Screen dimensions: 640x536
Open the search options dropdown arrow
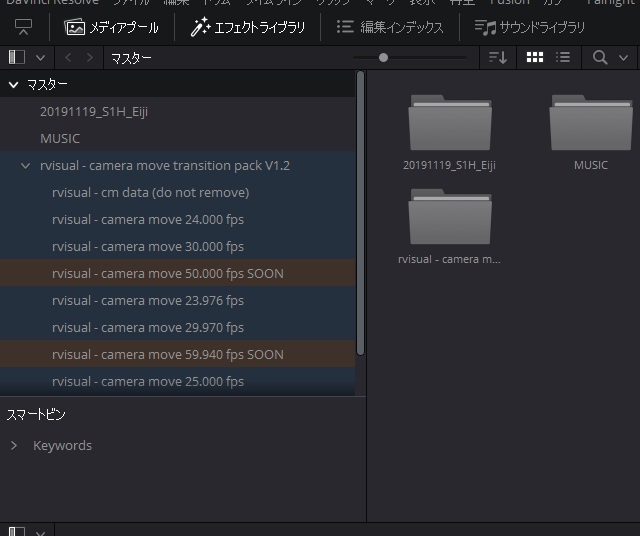(623, 58)
